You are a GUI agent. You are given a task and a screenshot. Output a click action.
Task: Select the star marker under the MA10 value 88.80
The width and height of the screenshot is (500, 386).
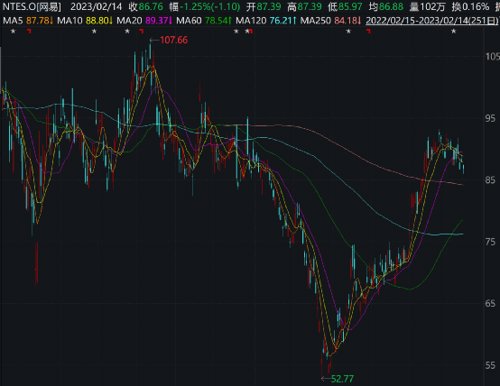[x=94, y=31]
